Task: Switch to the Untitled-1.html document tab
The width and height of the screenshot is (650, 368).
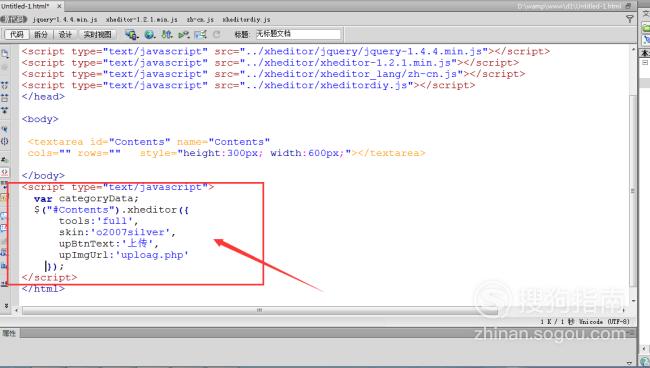Action: coord(25,6)
